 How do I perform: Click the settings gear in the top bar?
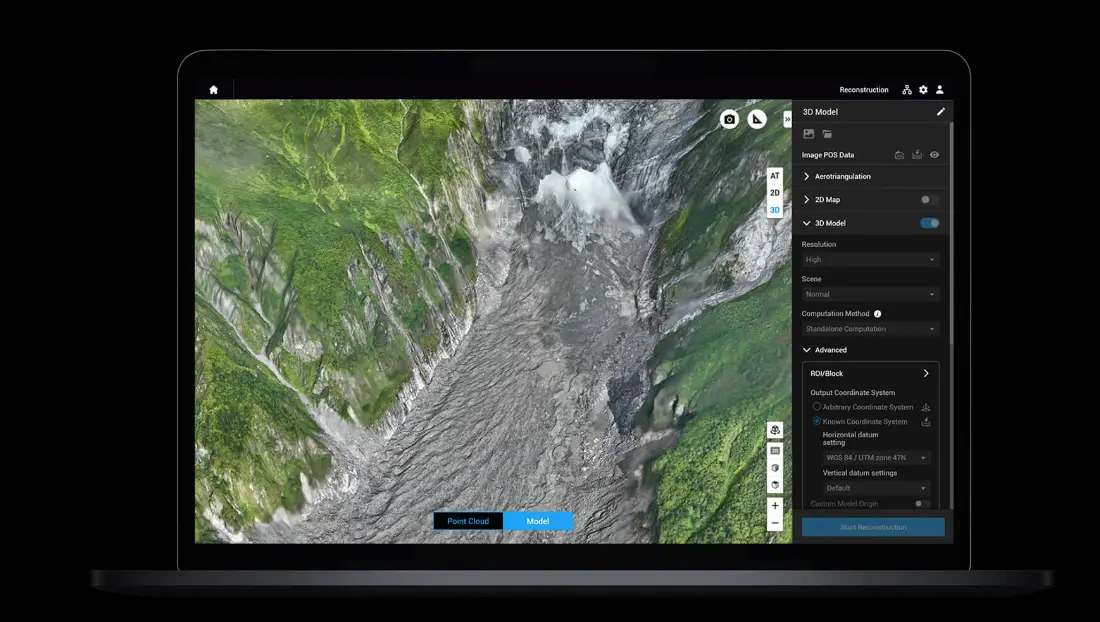point(922,89)
